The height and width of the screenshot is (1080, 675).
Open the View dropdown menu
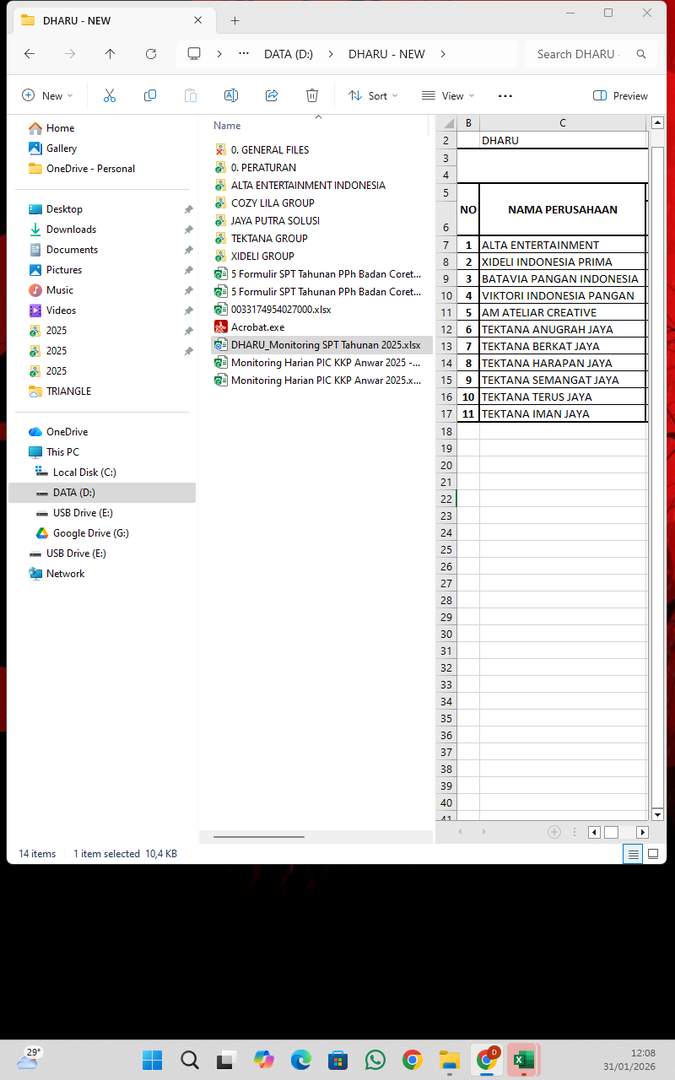coord(447,96)
